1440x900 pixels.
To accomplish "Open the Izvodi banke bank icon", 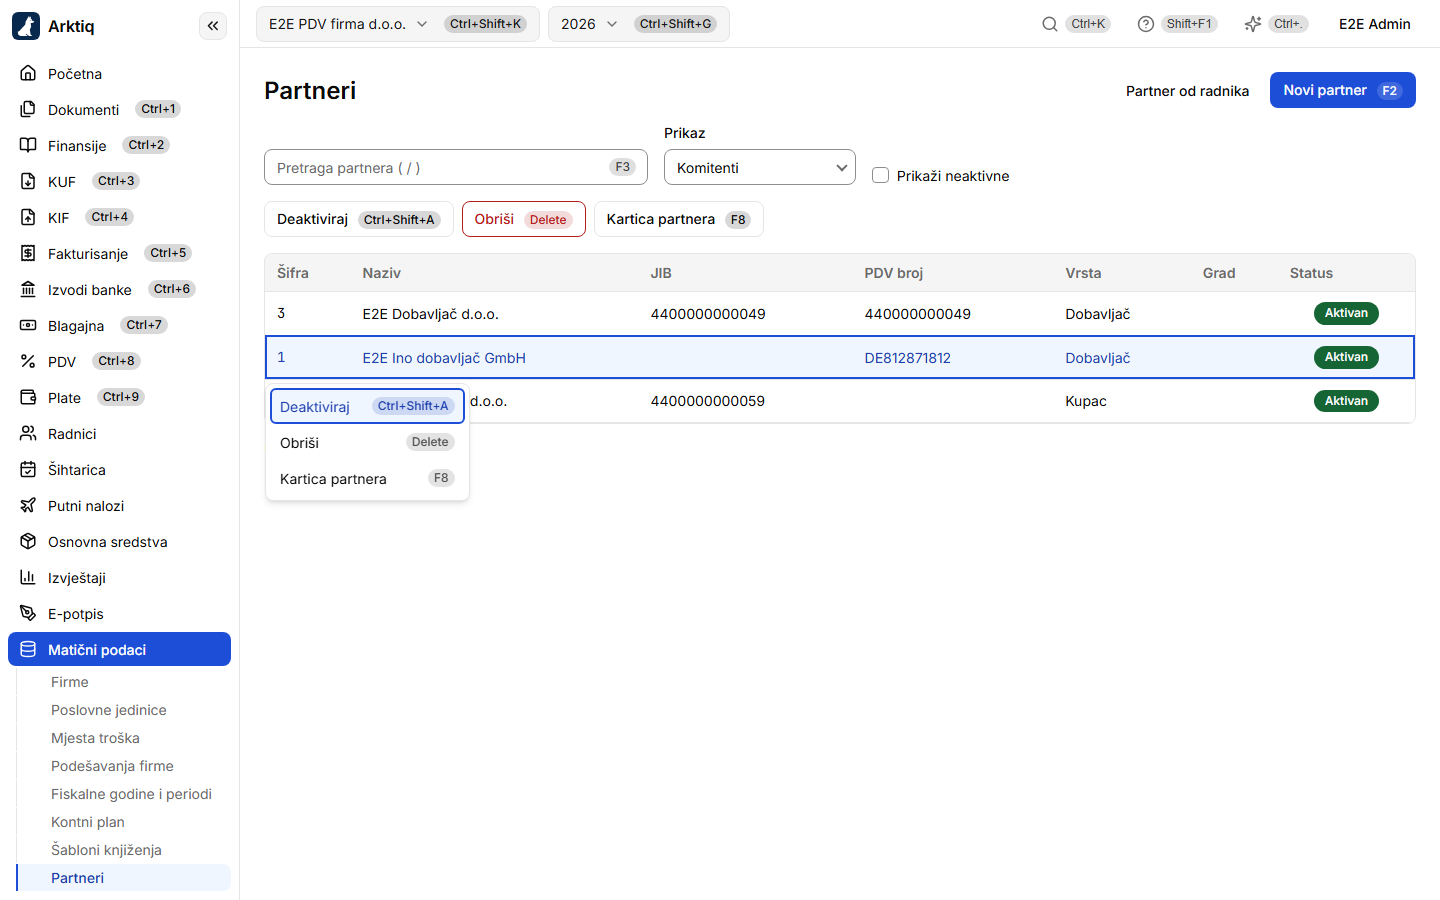I will click(28, 290).
